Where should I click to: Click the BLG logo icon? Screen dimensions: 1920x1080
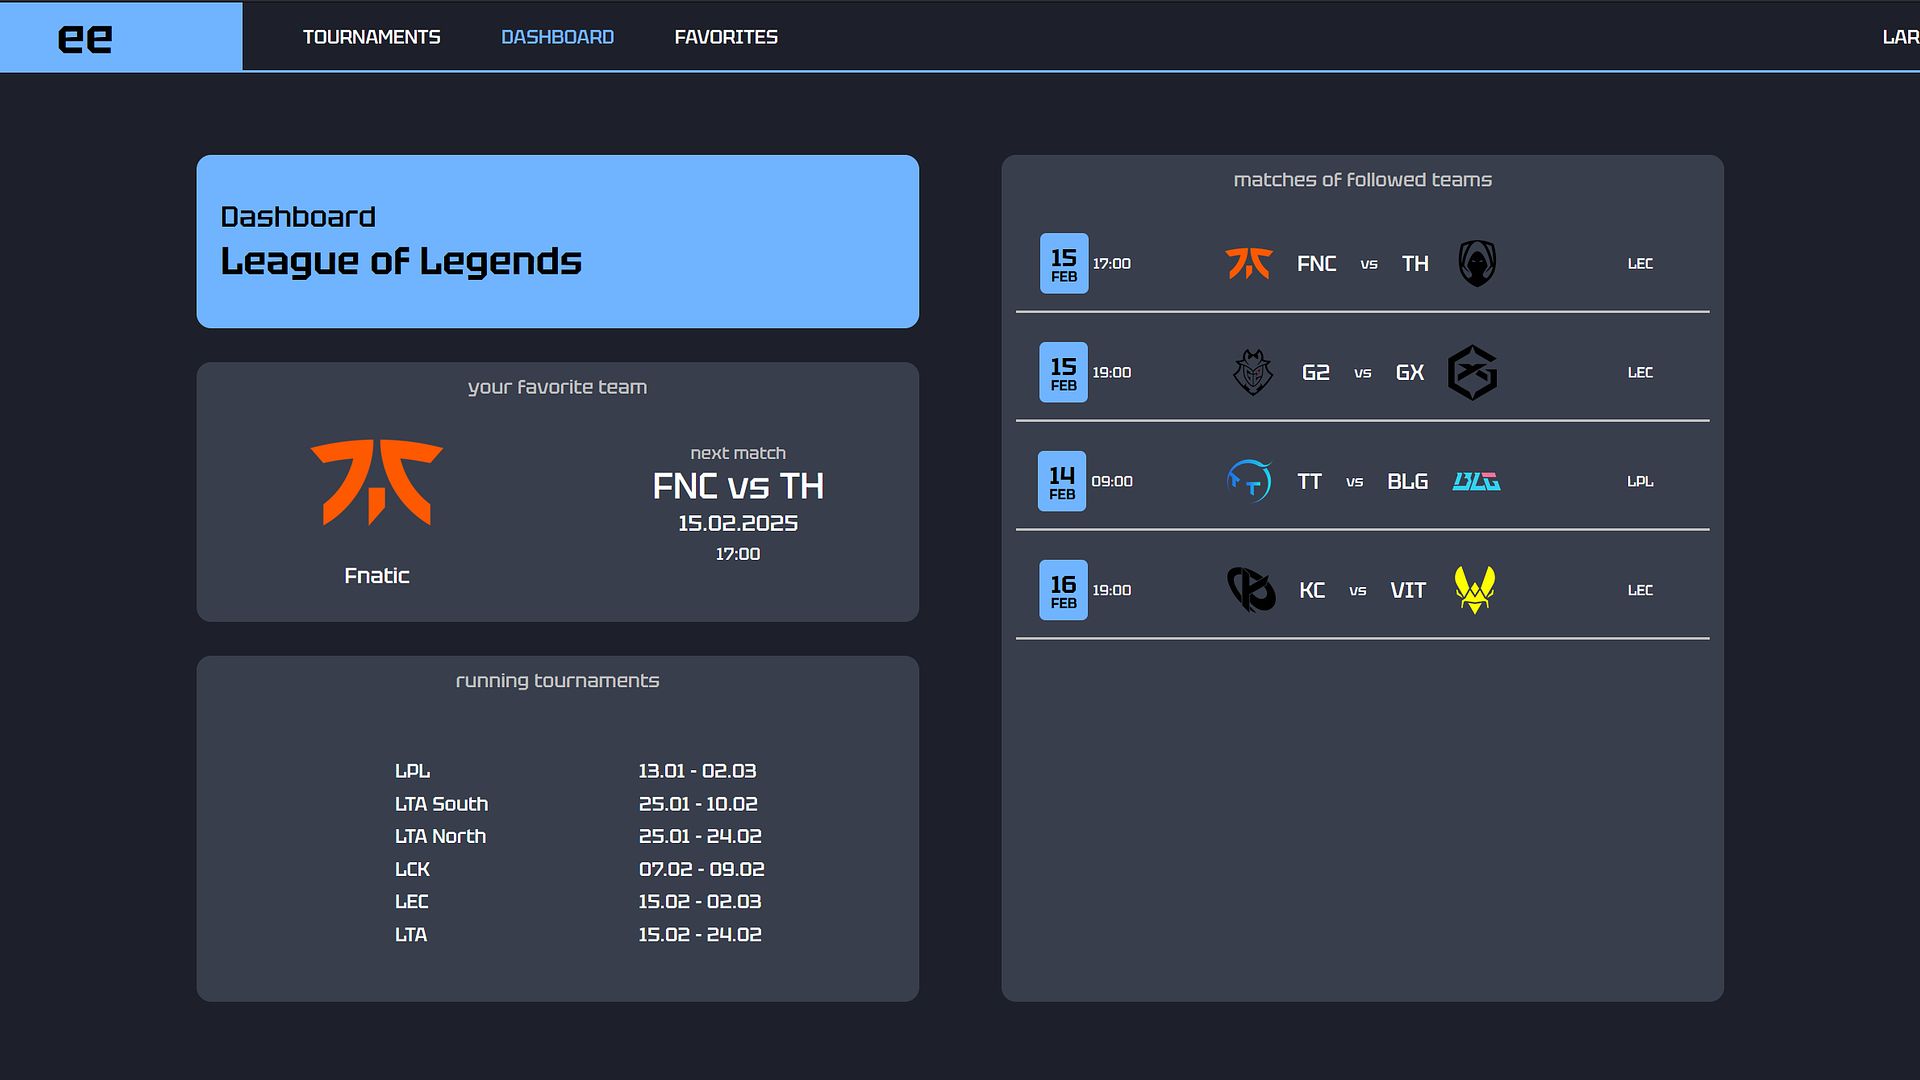[1476, 482]
